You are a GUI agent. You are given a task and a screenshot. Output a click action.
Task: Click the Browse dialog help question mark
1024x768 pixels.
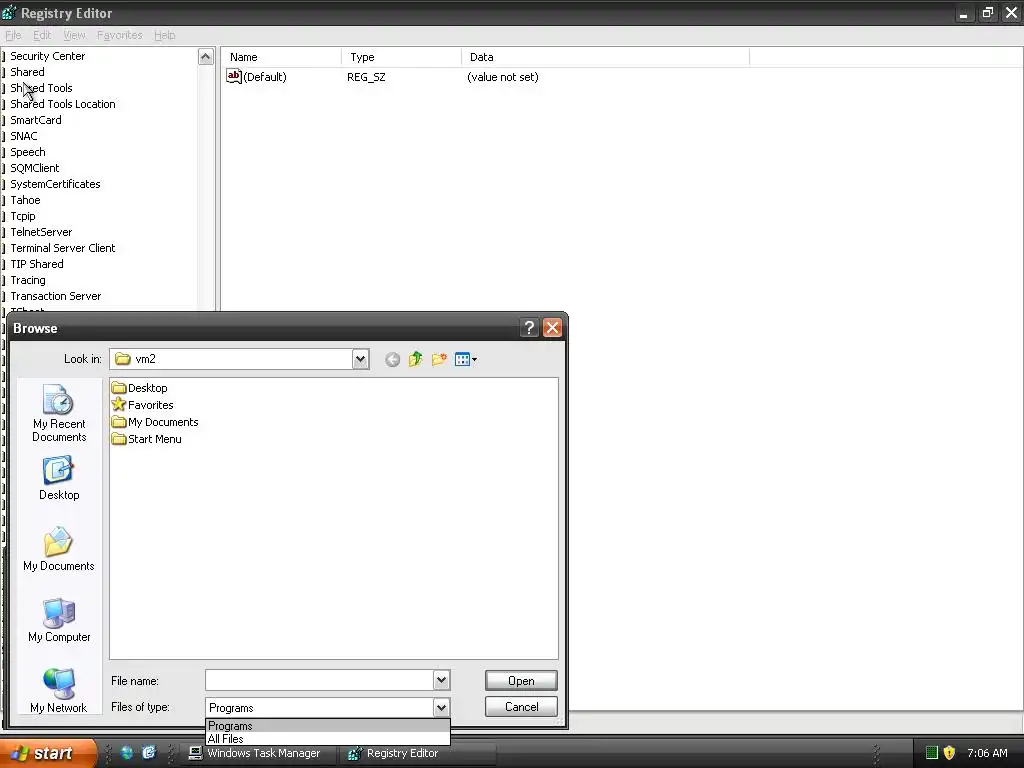[529, 328]
